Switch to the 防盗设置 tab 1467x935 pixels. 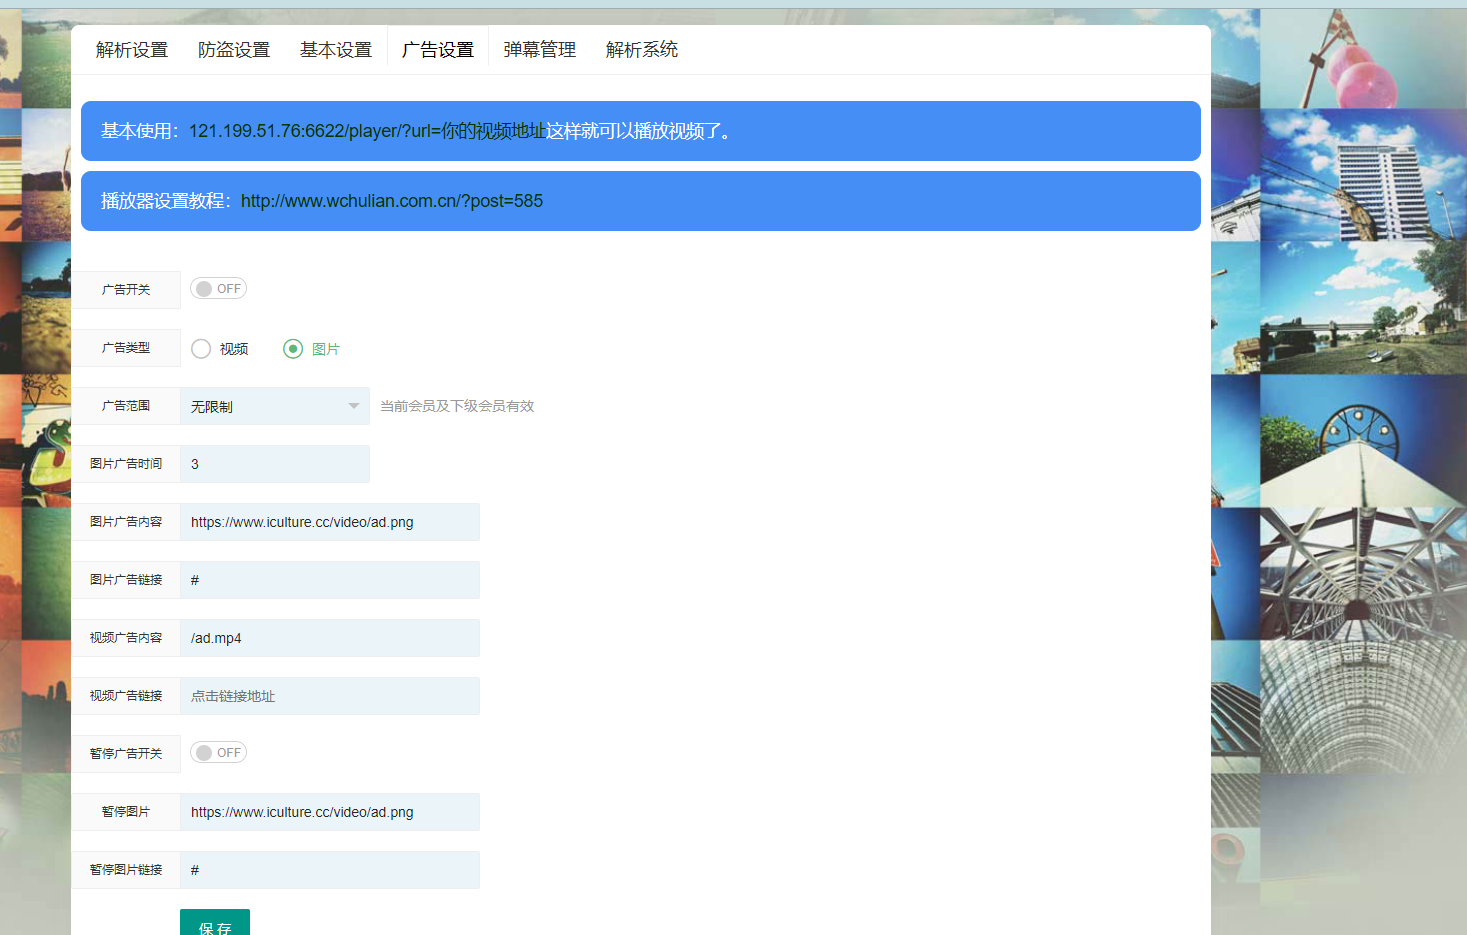(x=234, y=50)
